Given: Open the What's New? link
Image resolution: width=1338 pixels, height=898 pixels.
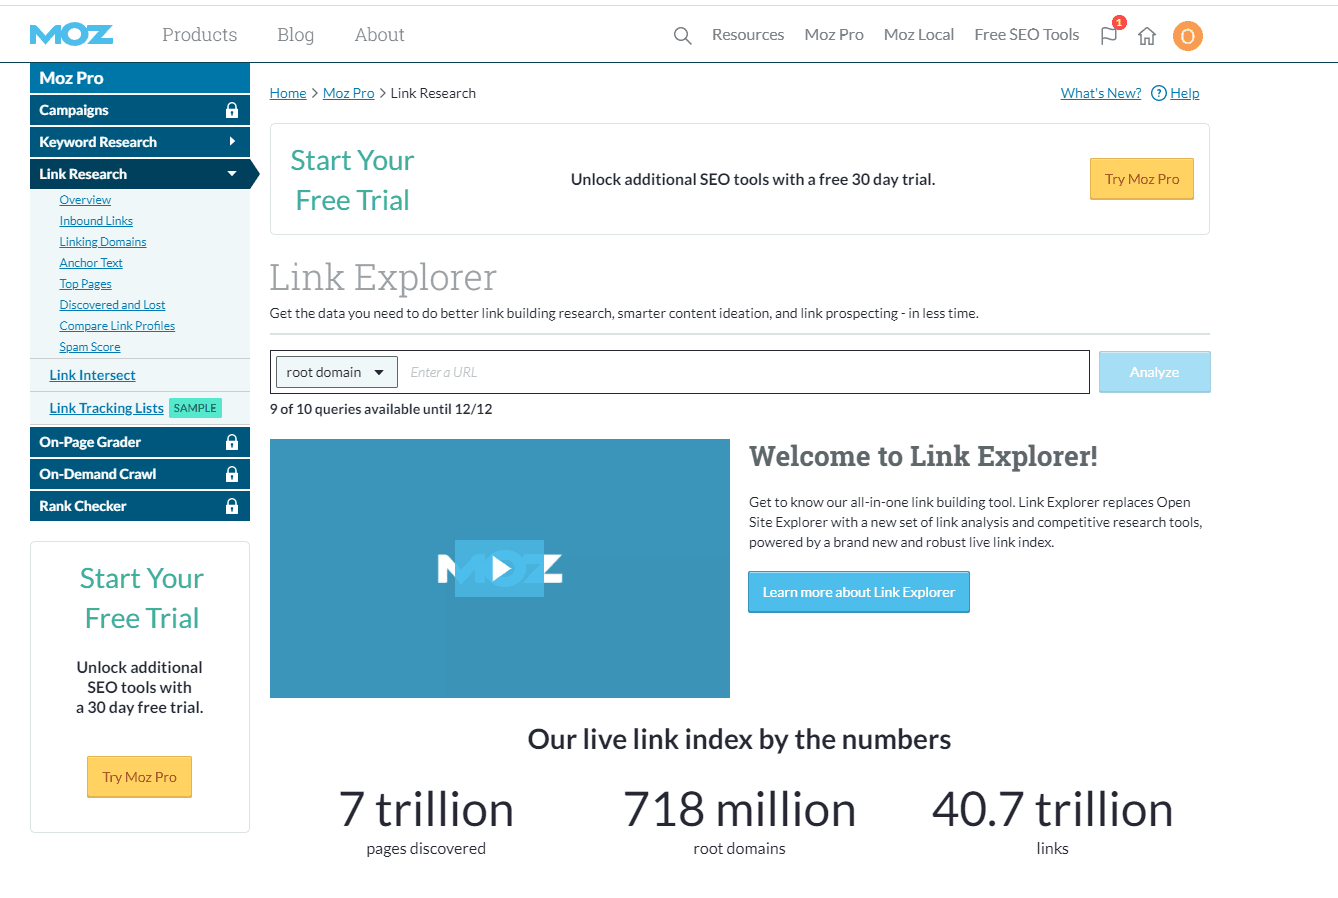Looking at the screenshot, I should [x=1100, y=93].
